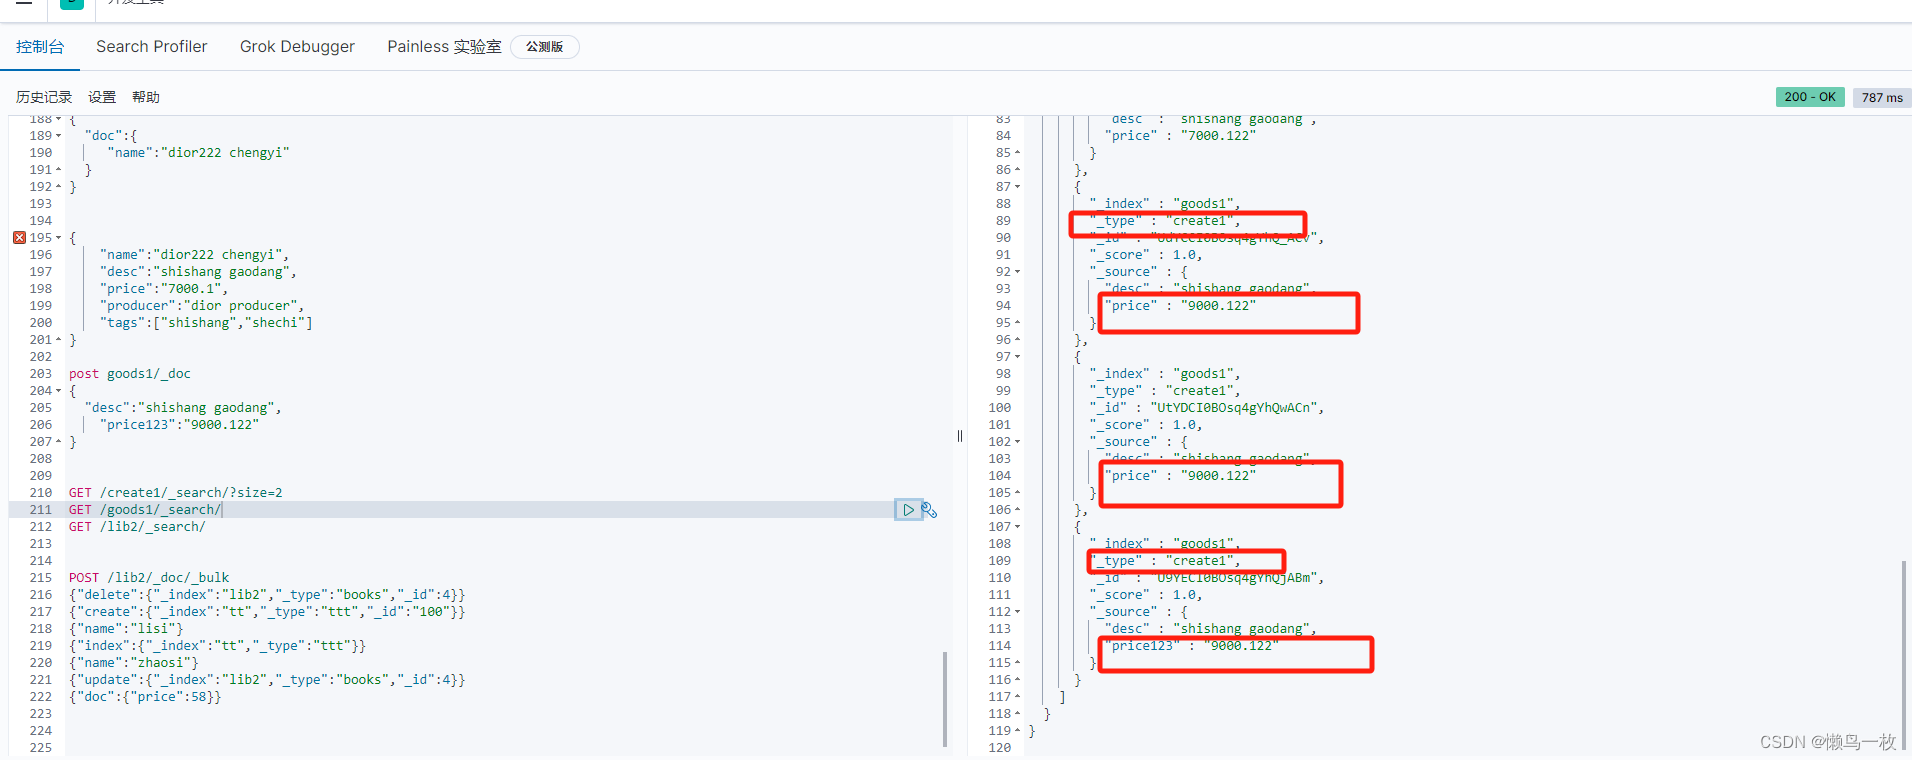Viewport: 1912px width, 760px height.
Task: Fold the block ending at line 201
Action: point(58,340)
